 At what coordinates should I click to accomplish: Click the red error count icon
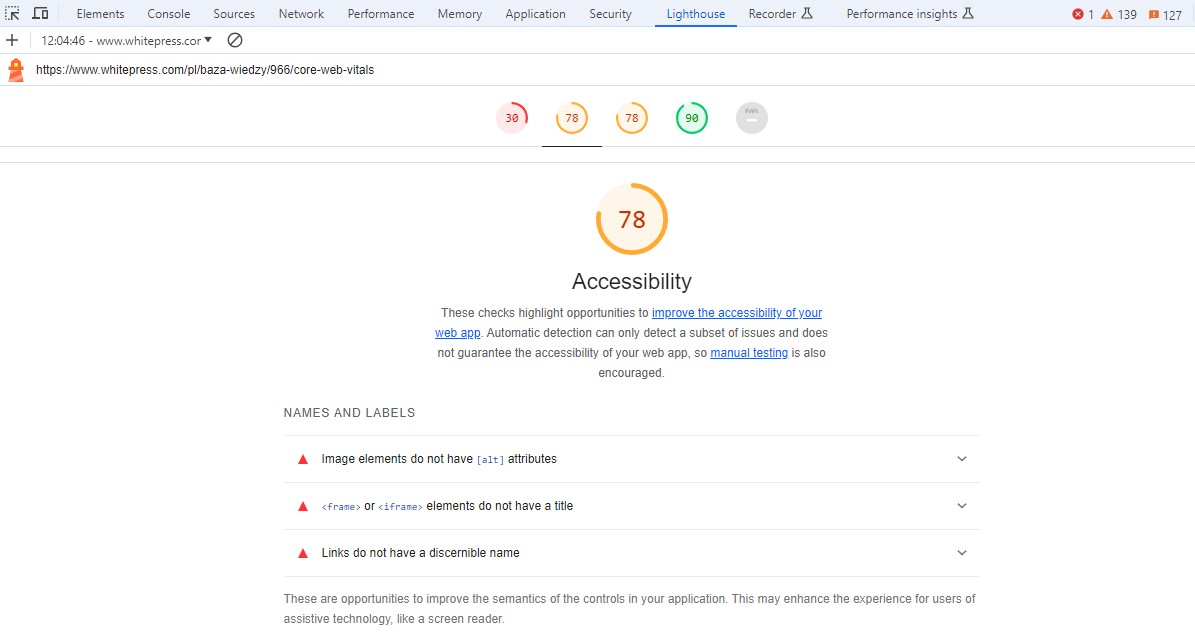click(x=1078, y=14)
